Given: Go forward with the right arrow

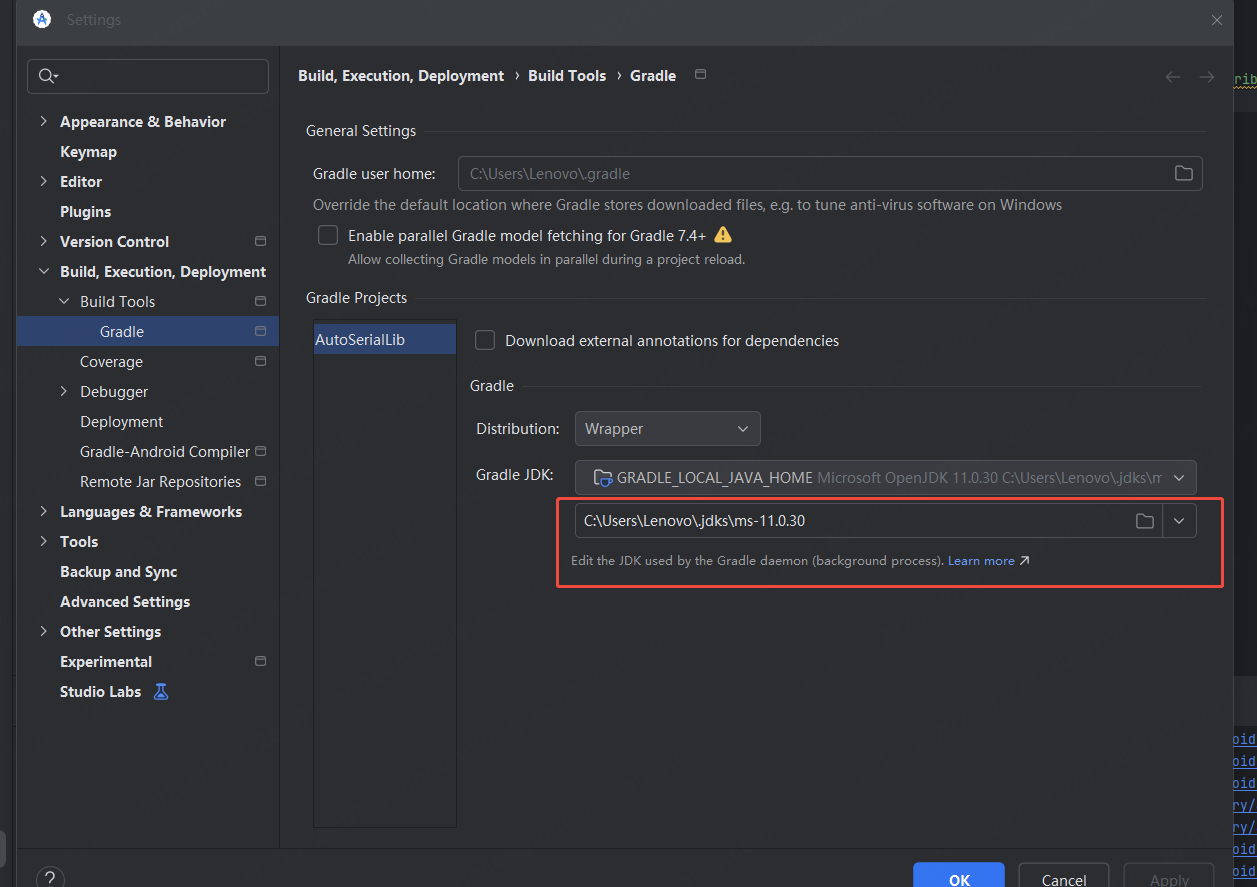Looking at the screenshot, I should tap(1207, 77).
